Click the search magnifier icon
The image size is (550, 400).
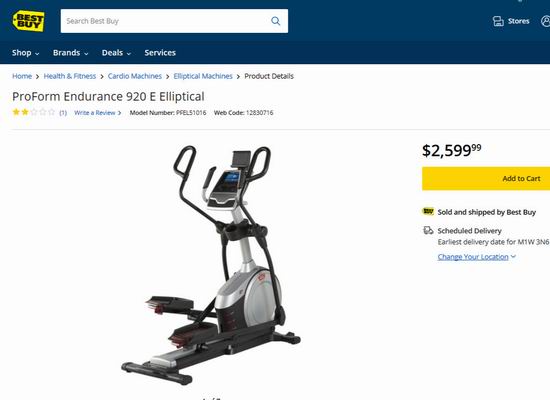click(276, 21)
